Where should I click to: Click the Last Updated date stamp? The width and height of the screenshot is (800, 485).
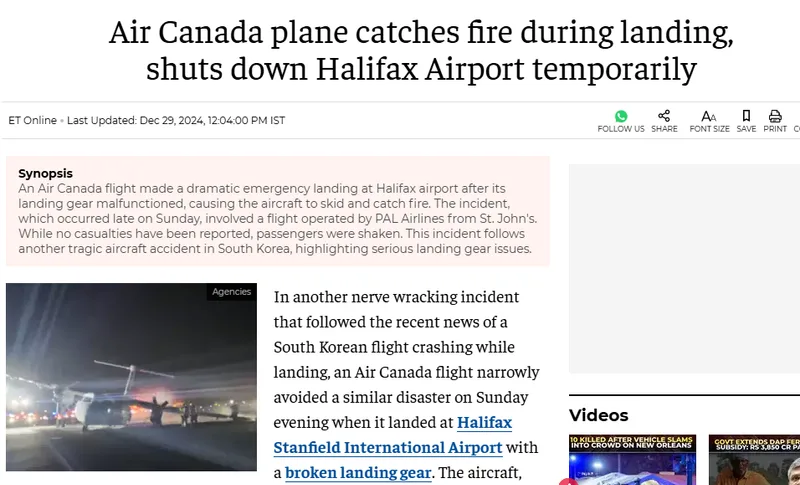(176, 120)
